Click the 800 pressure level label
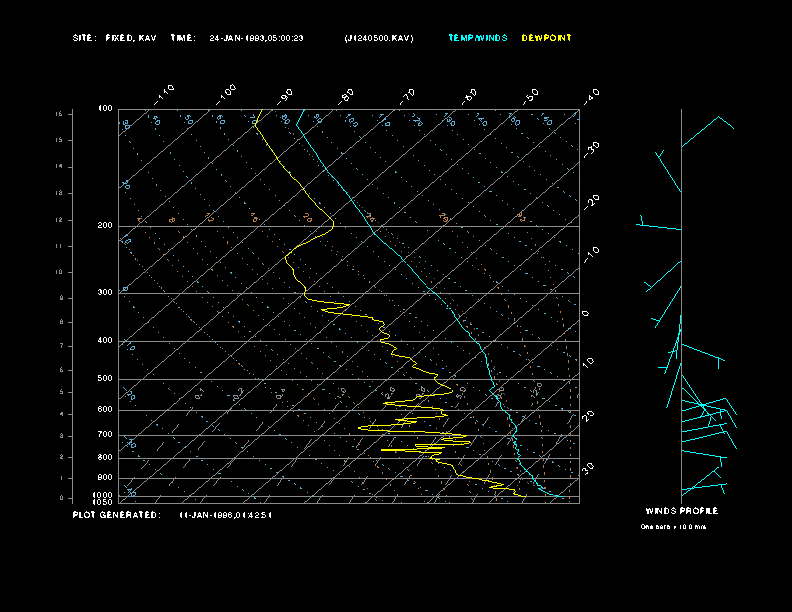The image size is (792, 612). (105, 457)
